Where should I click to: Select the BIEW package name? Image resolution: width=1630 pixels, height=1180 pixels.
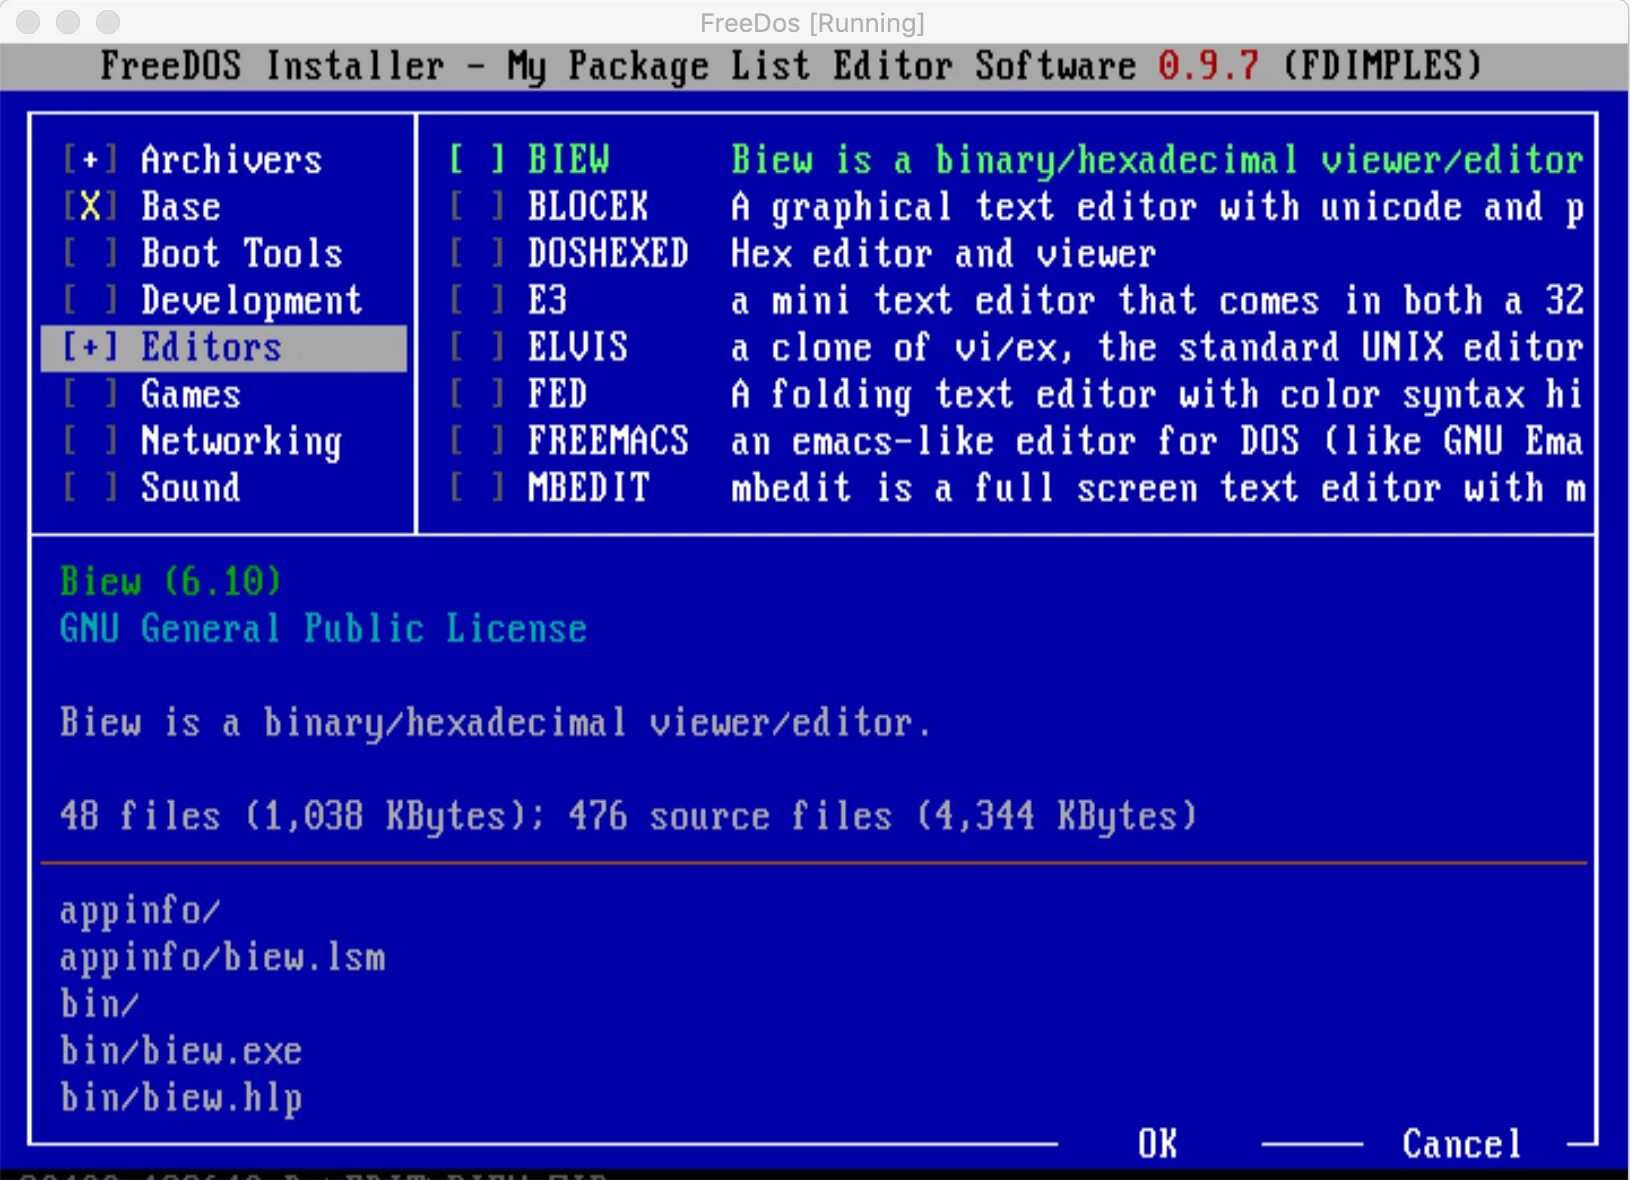pyautogui.click(x=569, y=160)
